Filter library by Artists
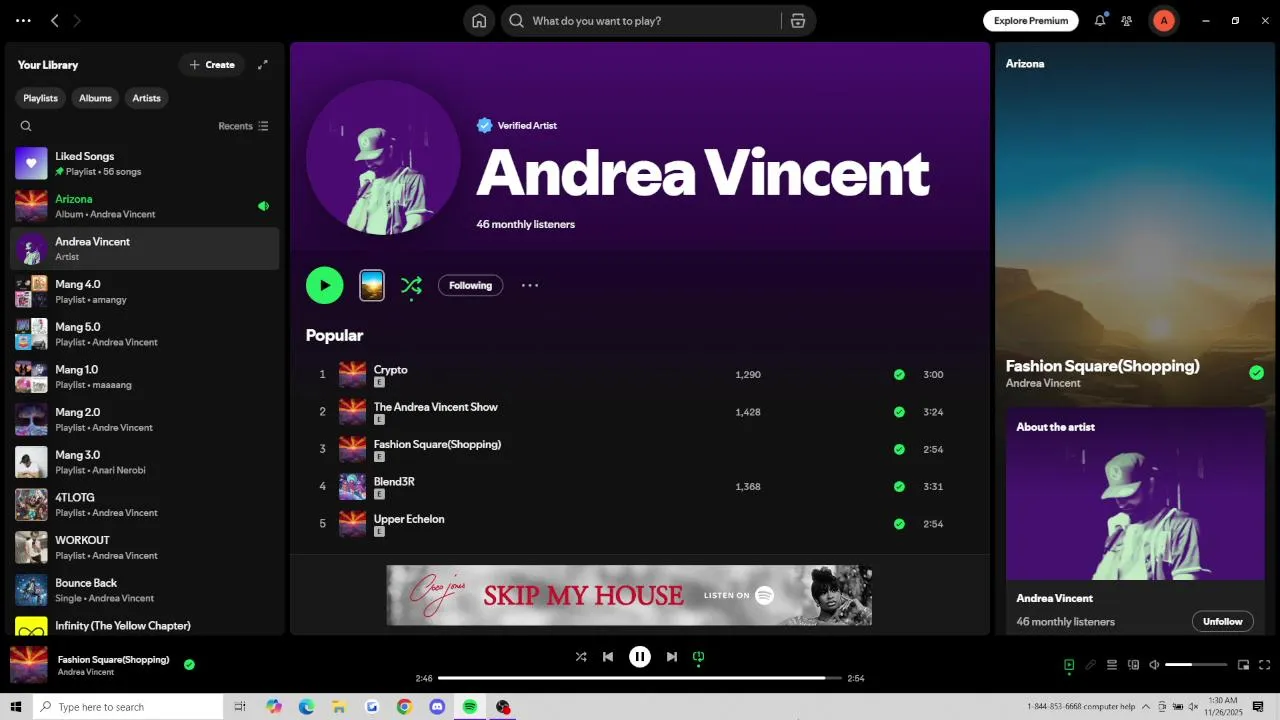Screen dimensions: 1280x720 146,98
